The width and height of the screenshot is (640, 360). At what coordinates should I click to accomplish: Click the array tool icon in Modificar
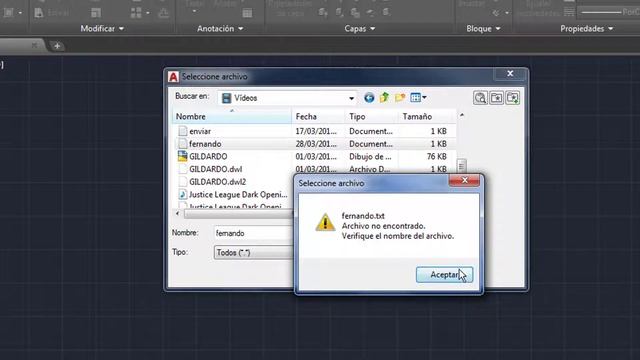136,13
